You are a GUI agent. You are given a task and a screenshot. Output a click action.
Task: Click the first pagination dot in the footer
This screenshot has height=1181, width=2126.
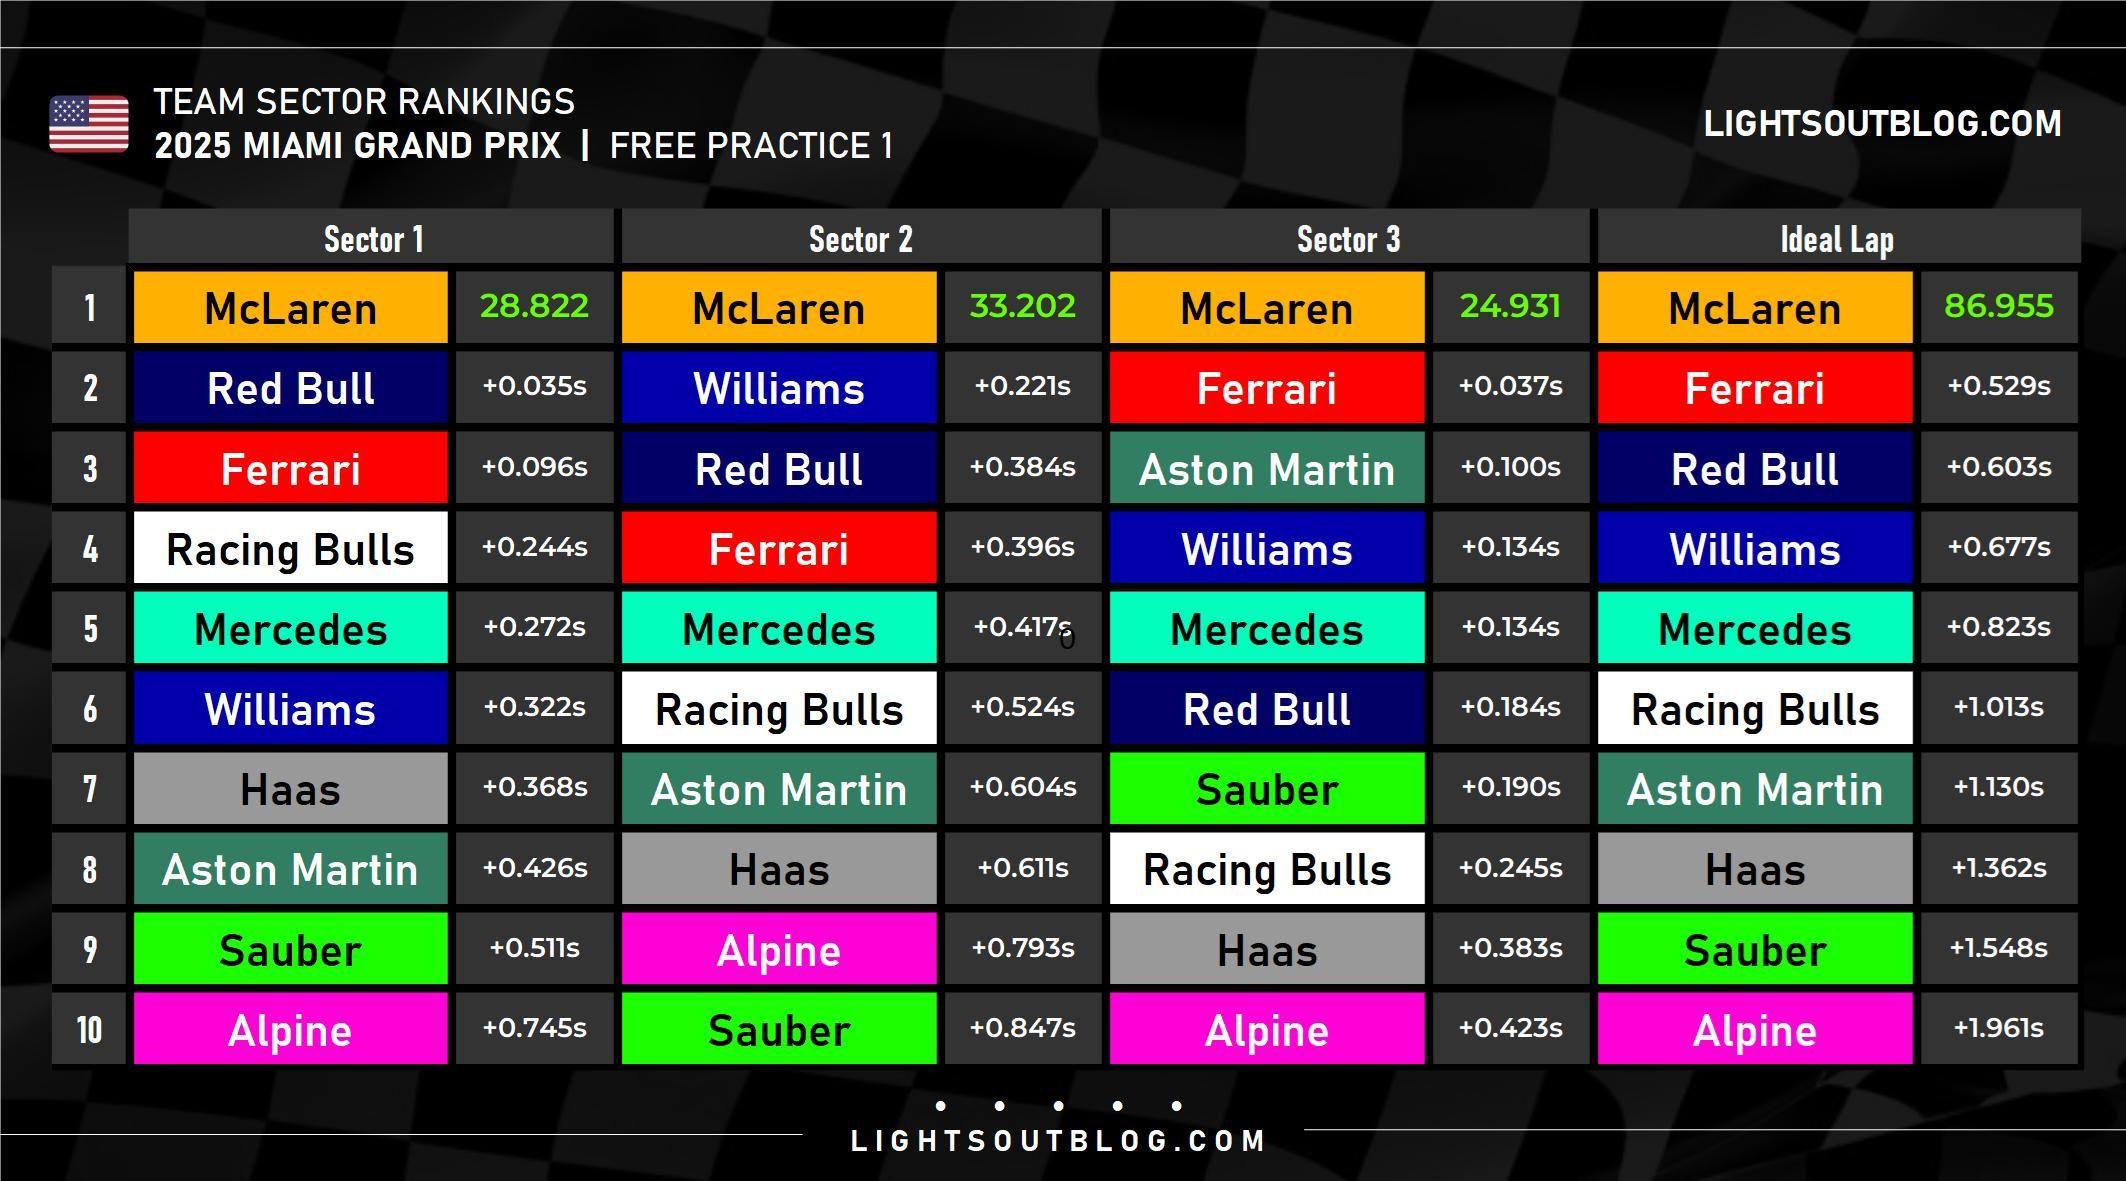[x=940, y=1106]
